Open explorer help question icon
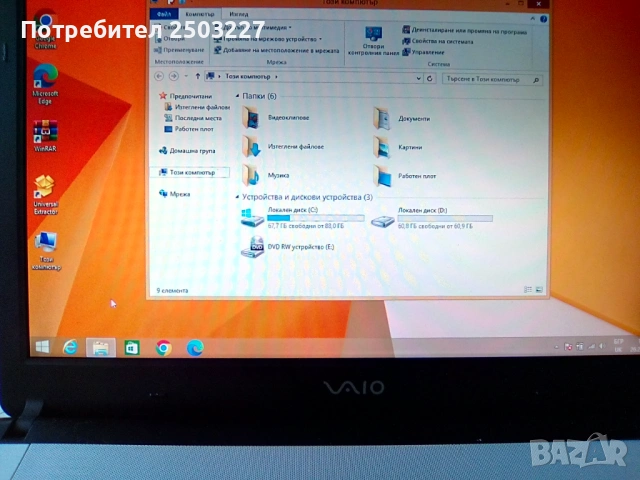Viewport: 640px width, 480px height. pyautogui.click(x=543, y=19)
